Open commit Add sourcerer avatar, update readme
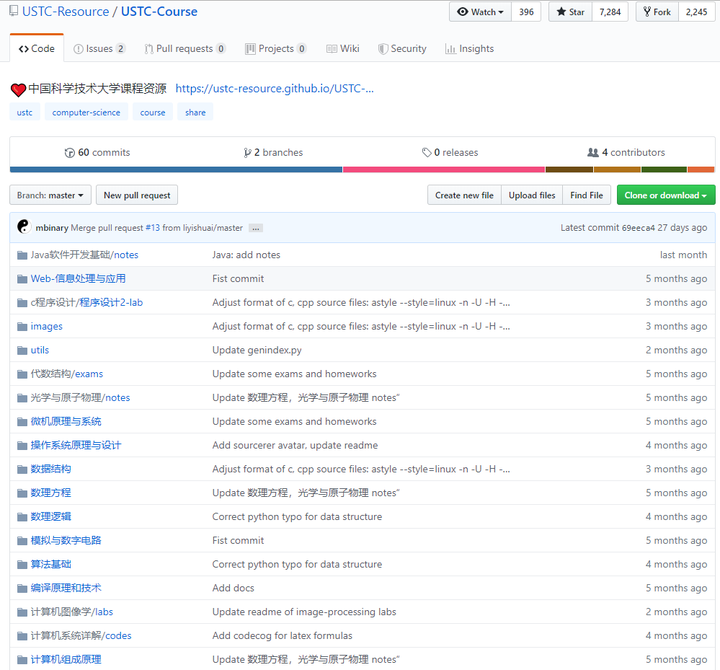The image size is (720, 670). click(x=295, y=445)
